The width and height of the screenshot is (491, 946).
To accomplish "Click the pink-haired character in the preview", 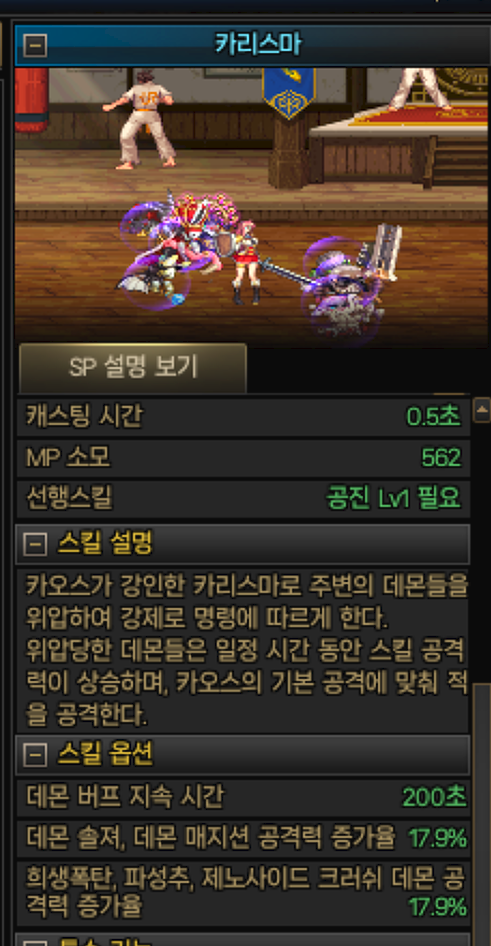I will [247, 262].
